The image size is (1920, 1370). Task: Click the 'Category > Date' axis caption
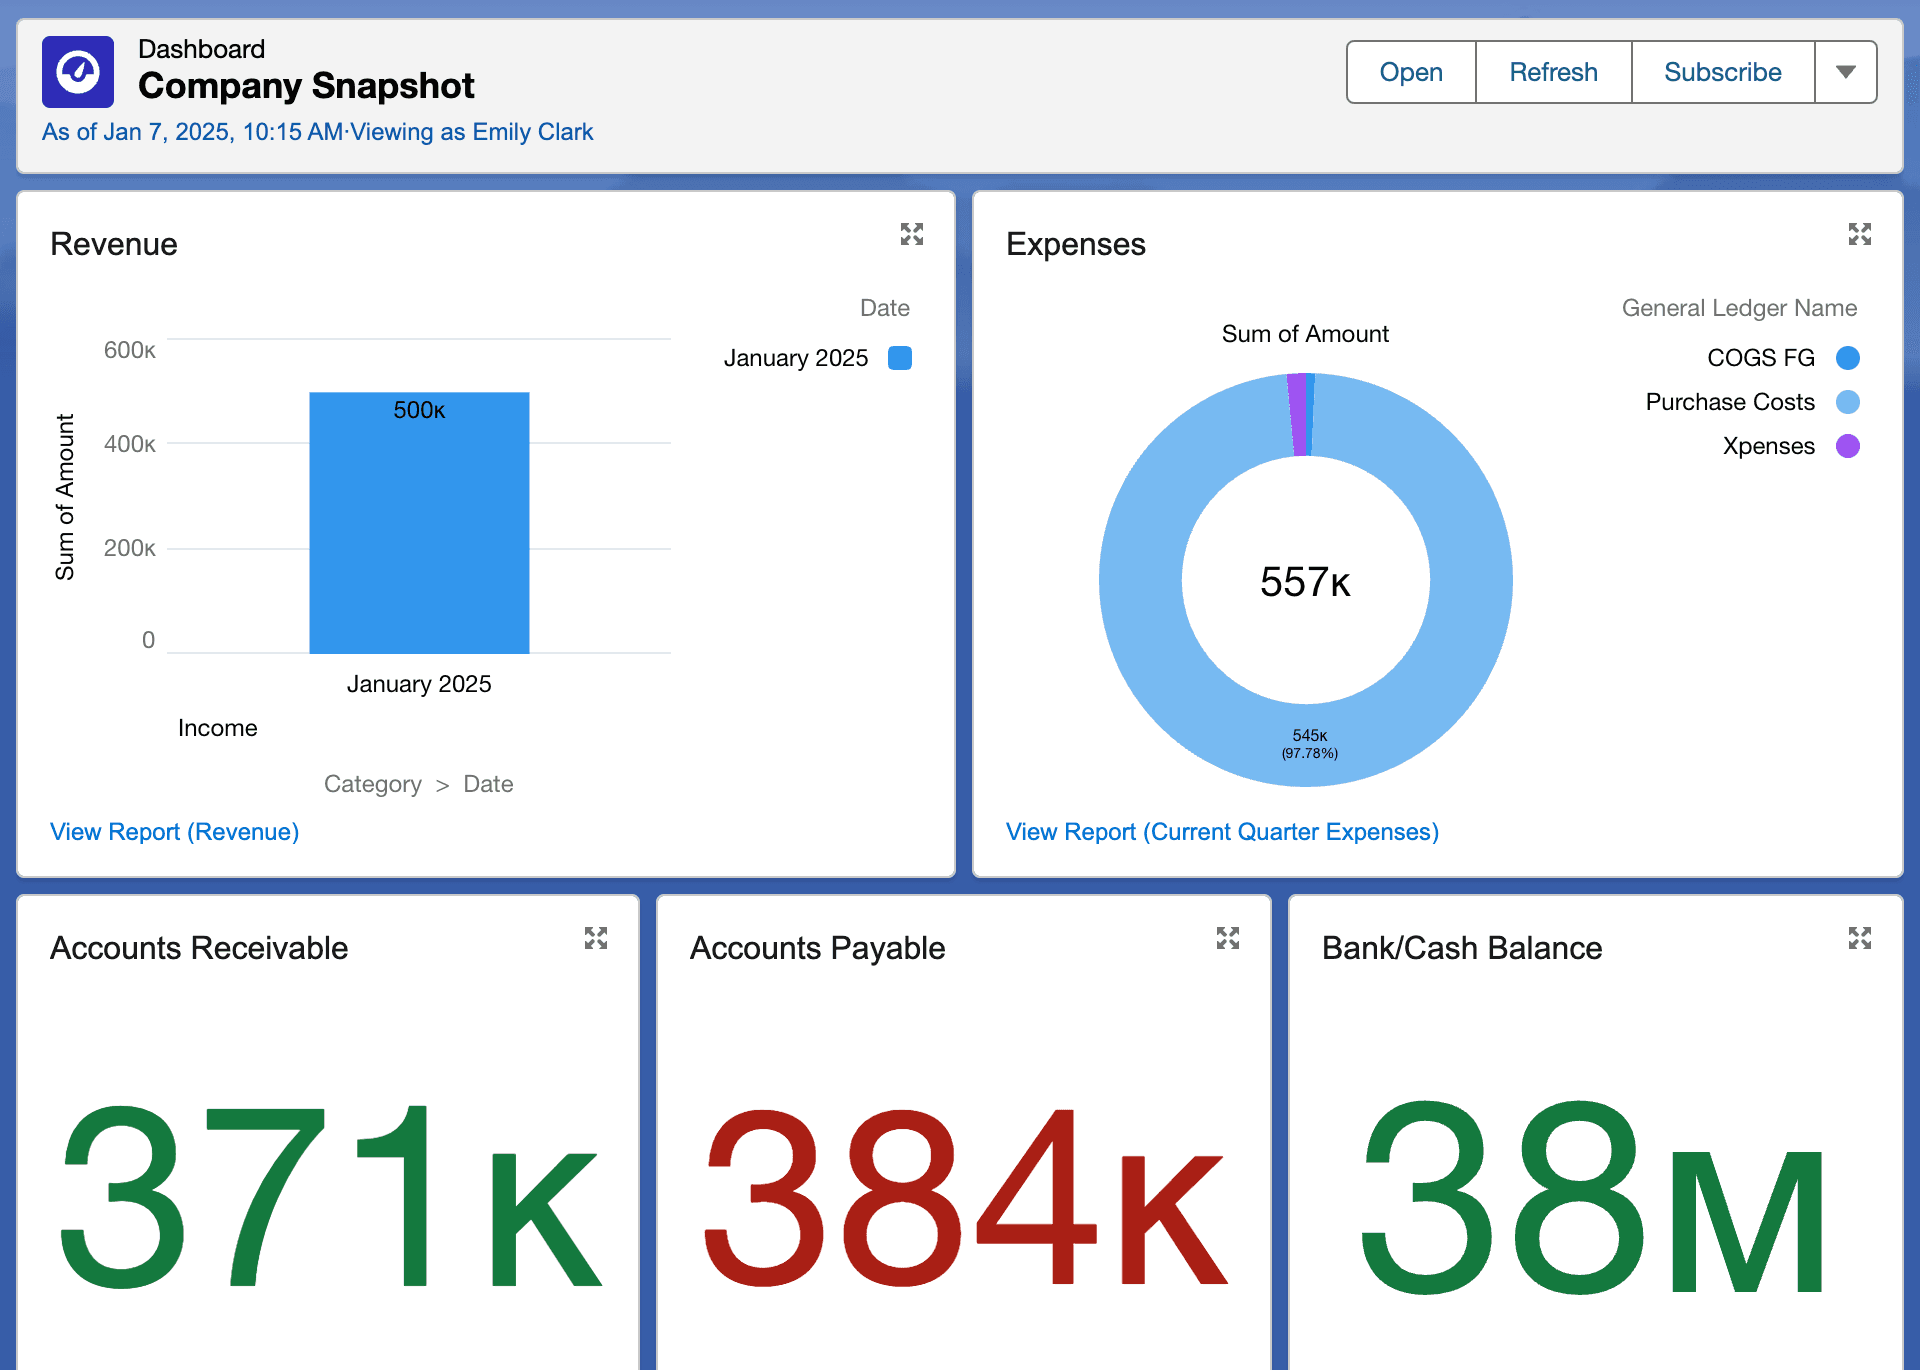coord(418,784)
